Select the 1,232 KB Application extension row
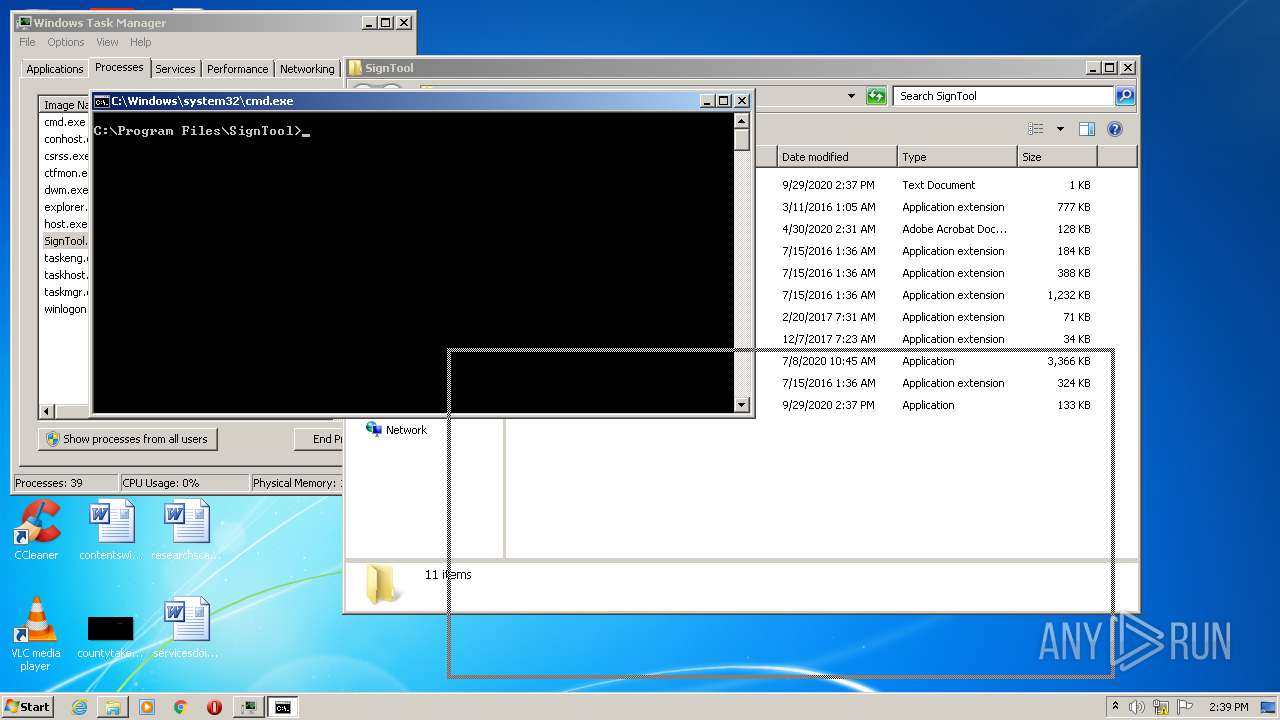Screen dimensions: 1280x720 (x=936, y=295)
